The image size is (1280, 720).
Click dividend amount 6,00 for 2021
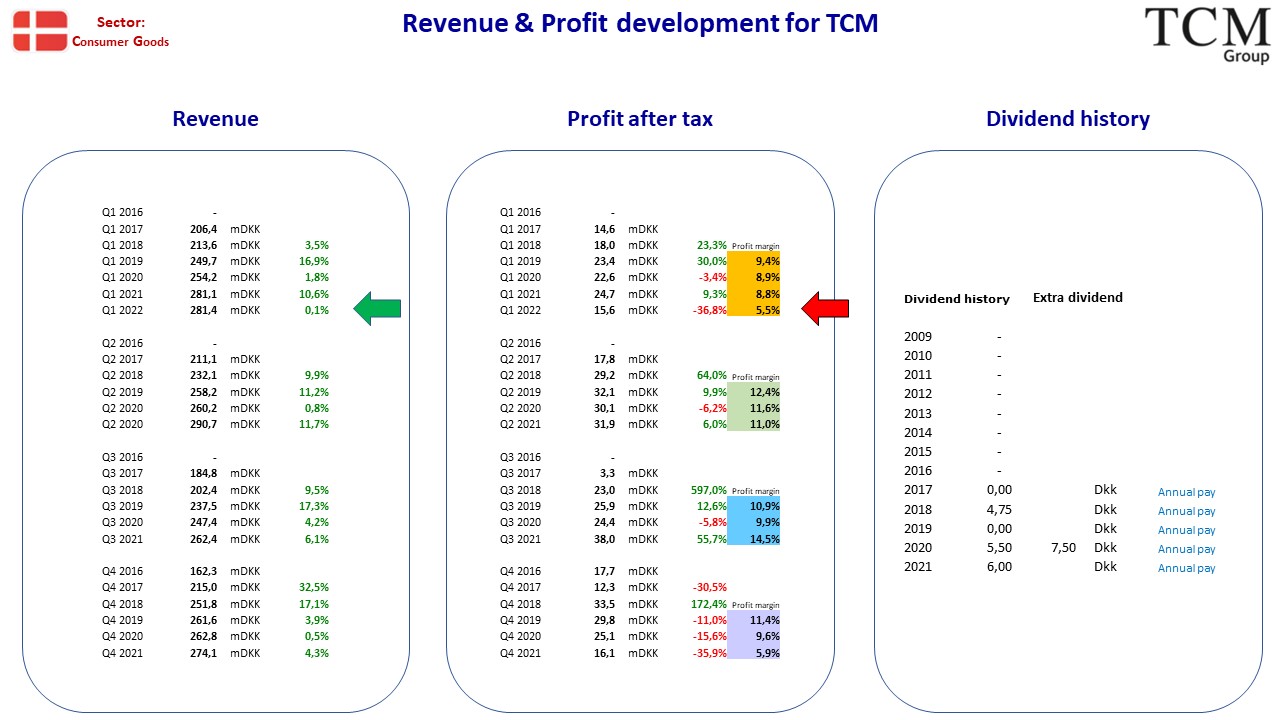[x=999, y=566]
